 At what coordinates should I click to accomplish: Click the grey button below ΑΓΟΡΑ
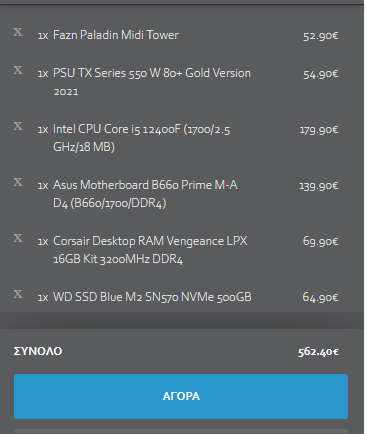click(181, 431)
